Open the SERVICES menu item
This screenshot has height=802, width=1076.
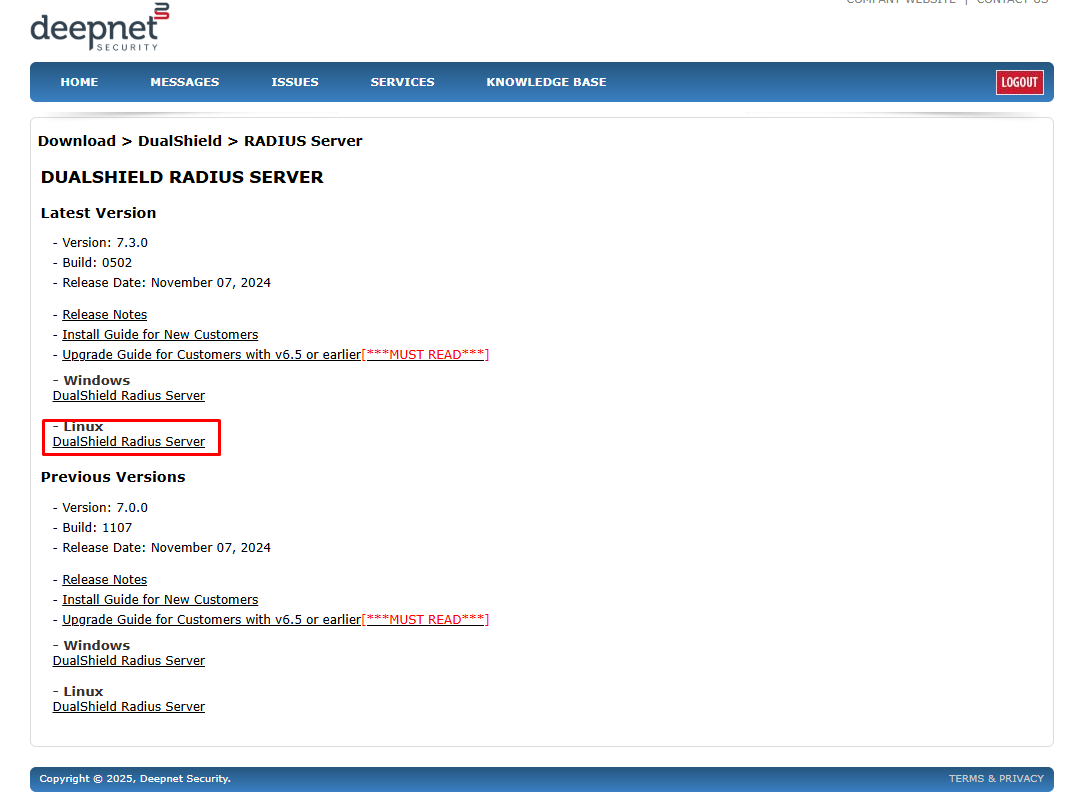[x=402, y=82]
